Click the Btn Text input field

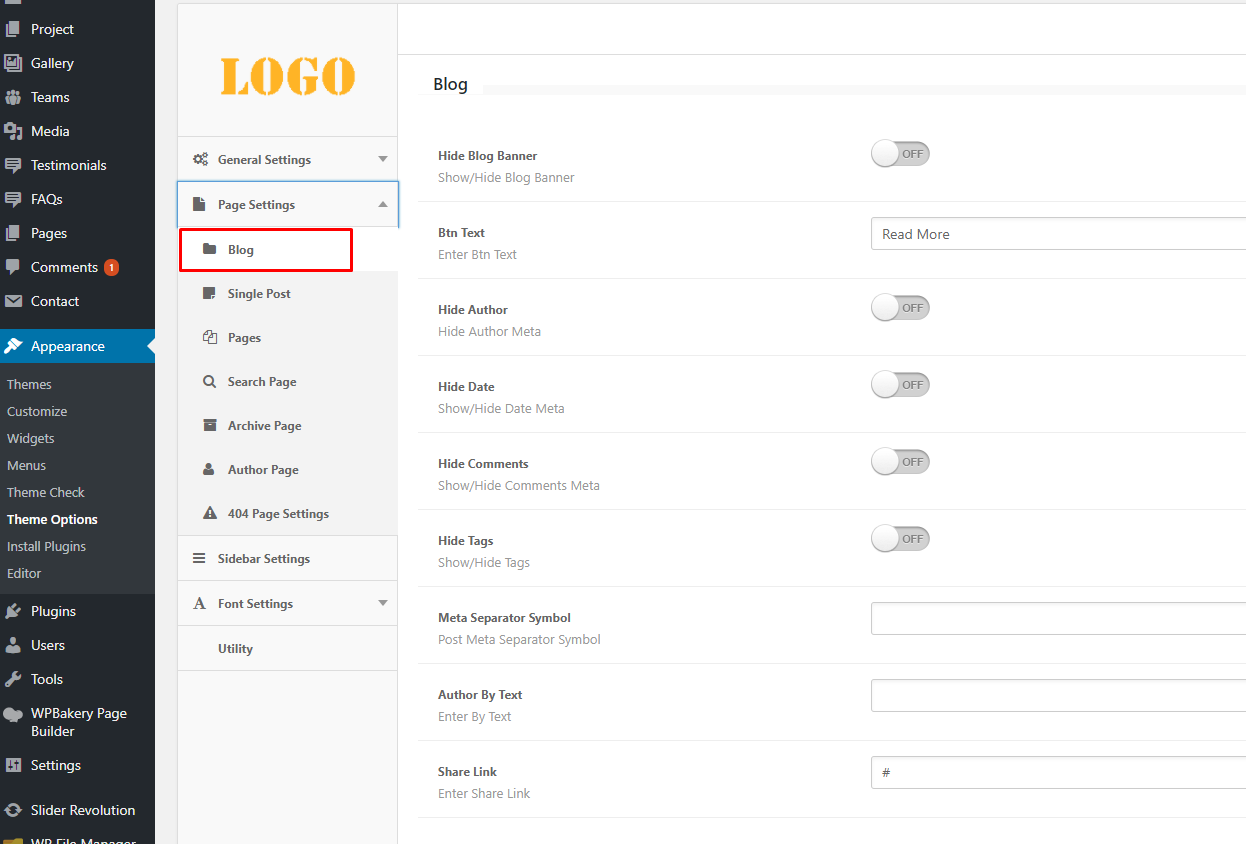pos(1057,234)
